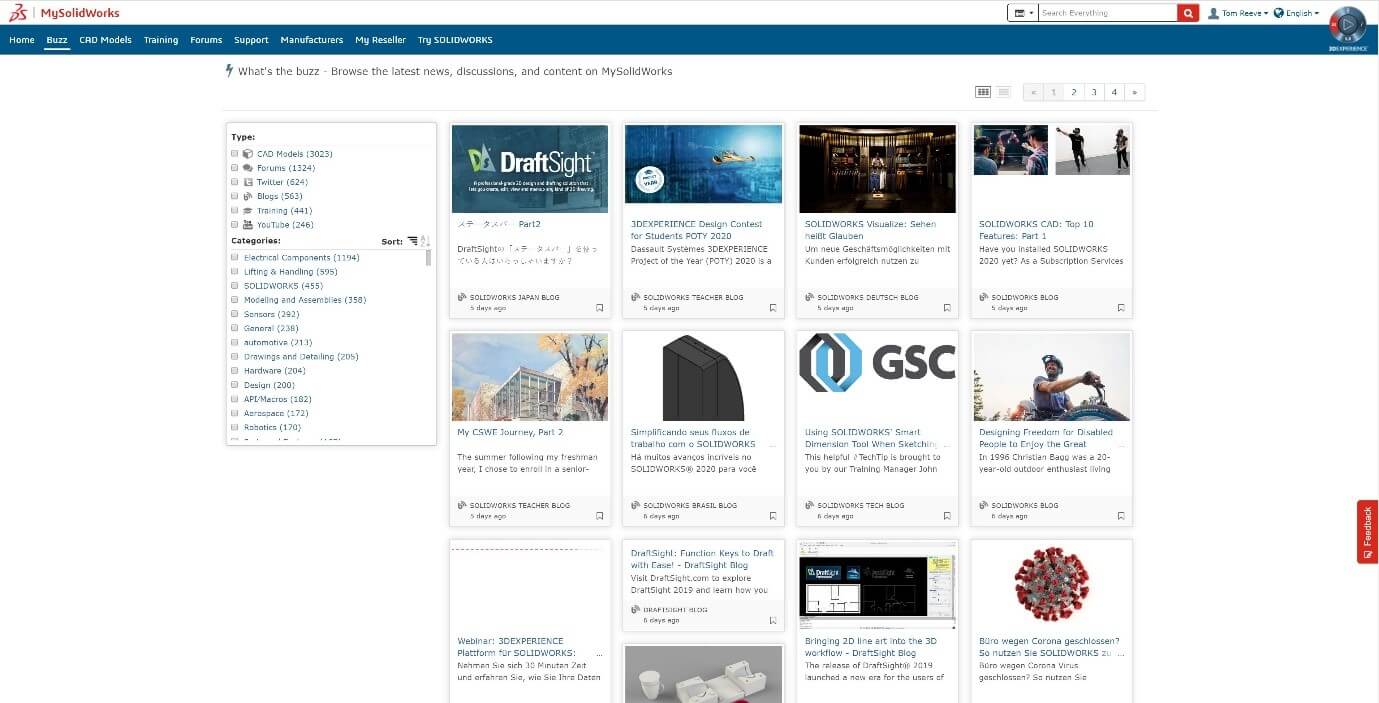Click the Training graduation cap icon
Viewport: 1379px width, 703px height.
(x=248, y=211)
